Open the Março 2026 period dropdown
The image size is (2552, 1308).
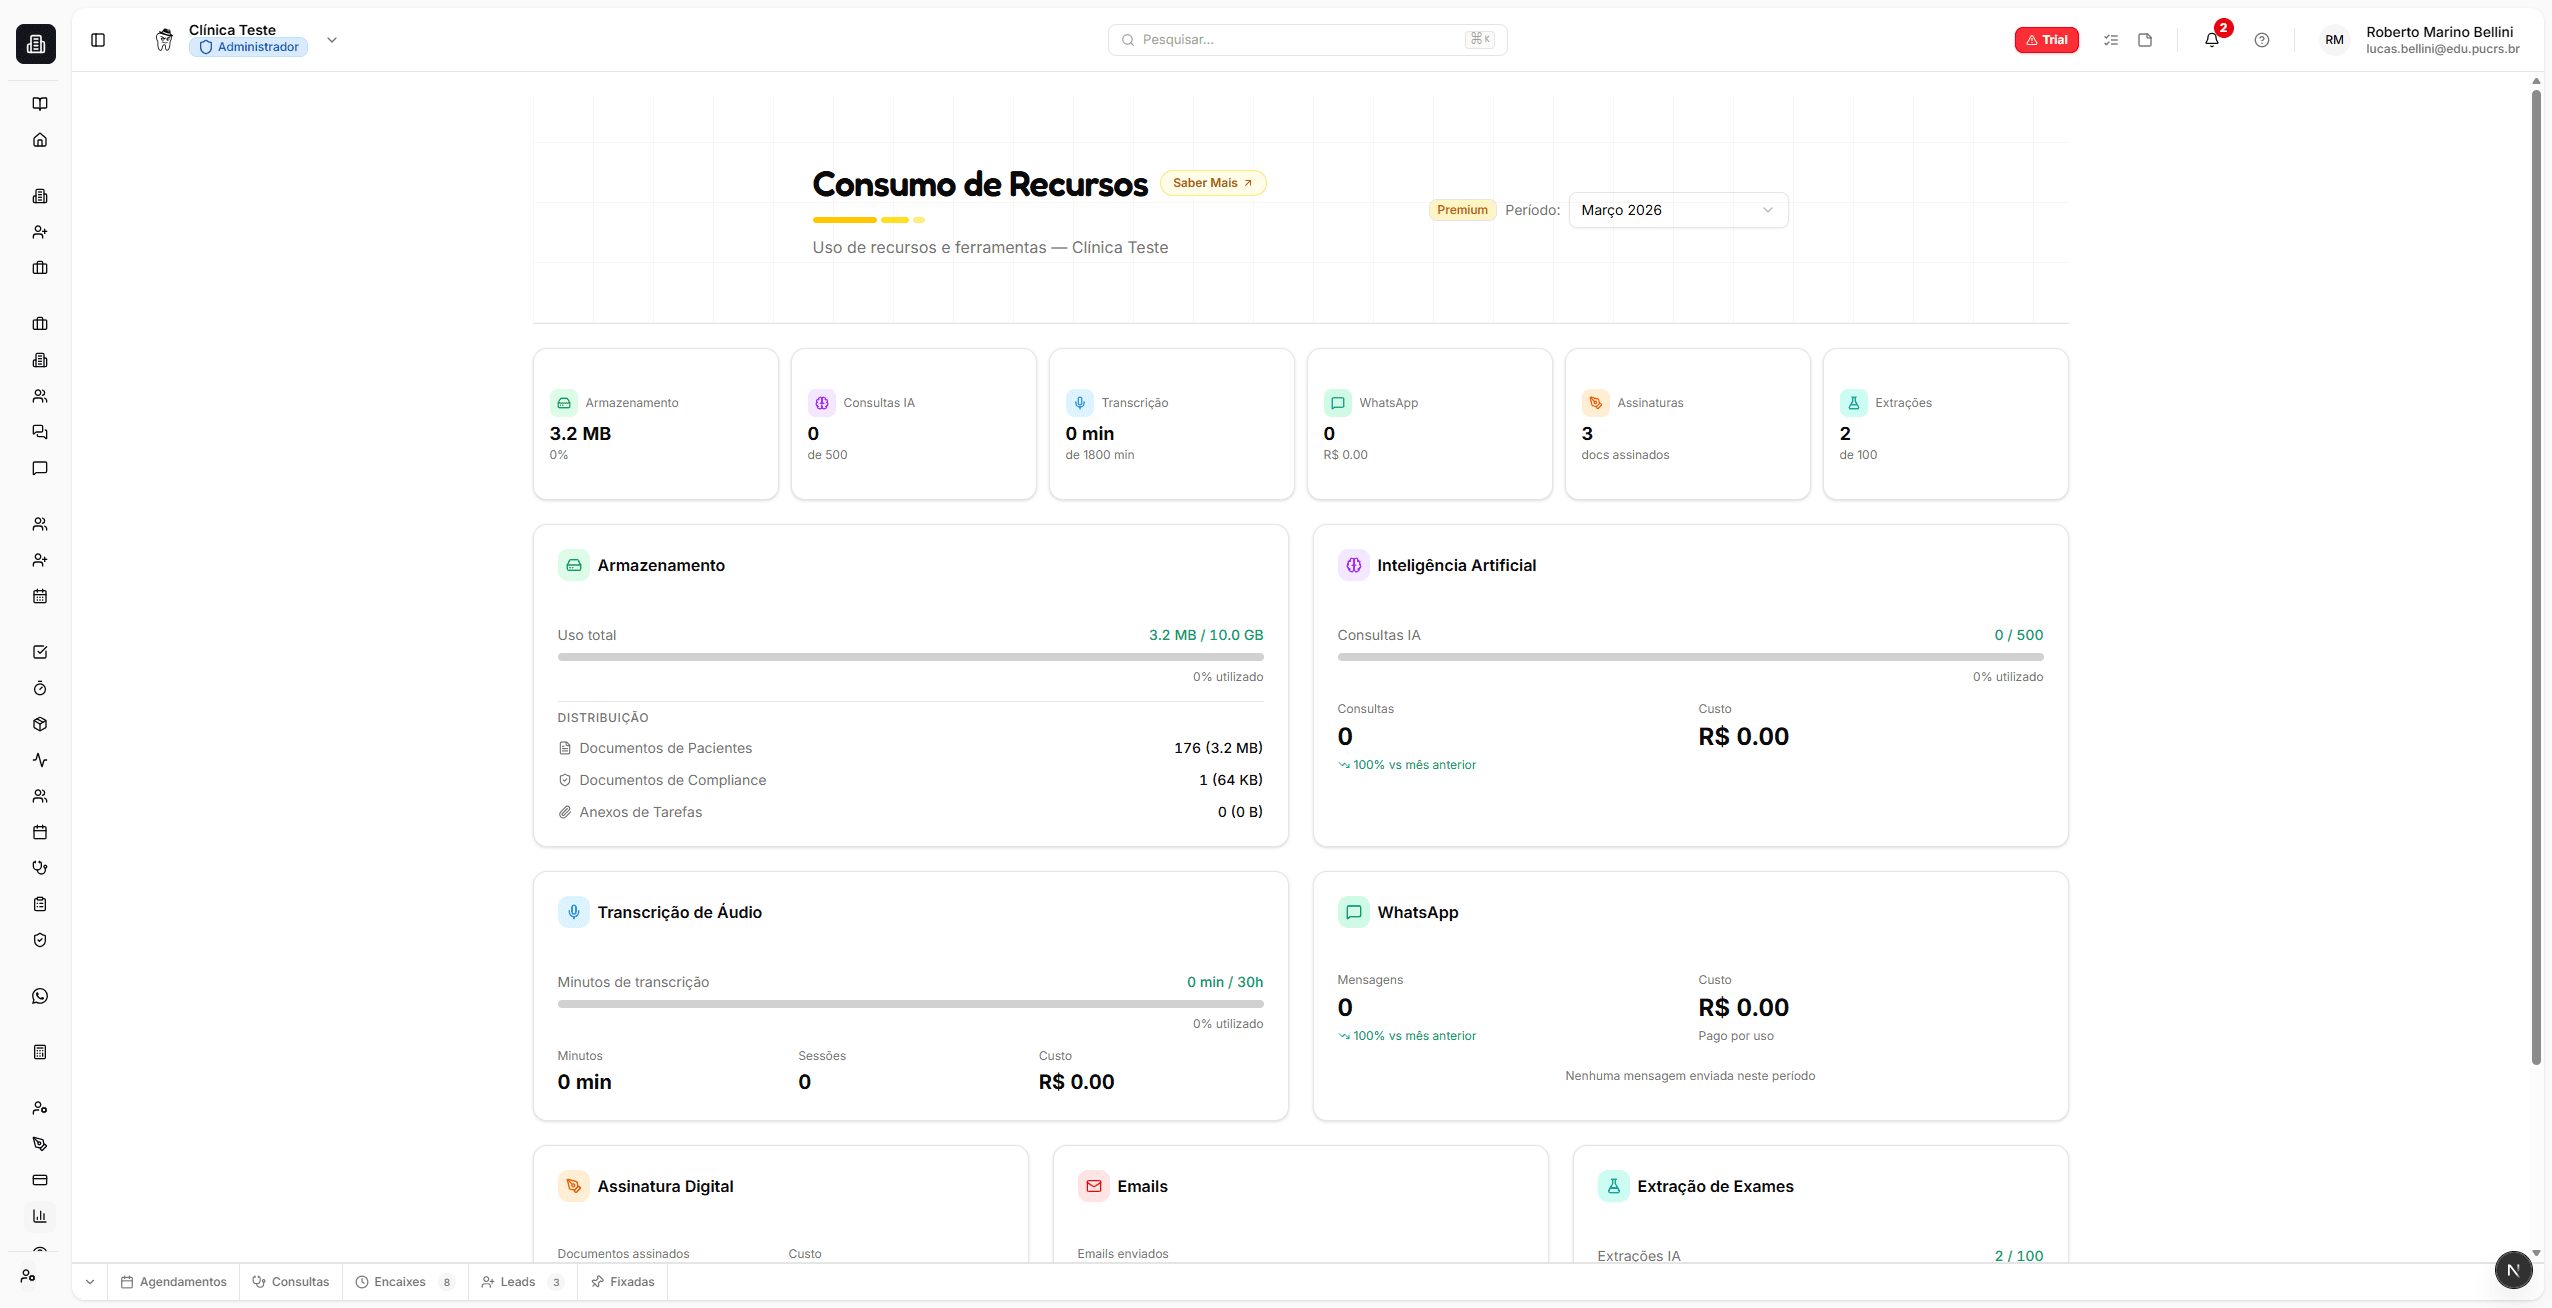[1676, 210]
